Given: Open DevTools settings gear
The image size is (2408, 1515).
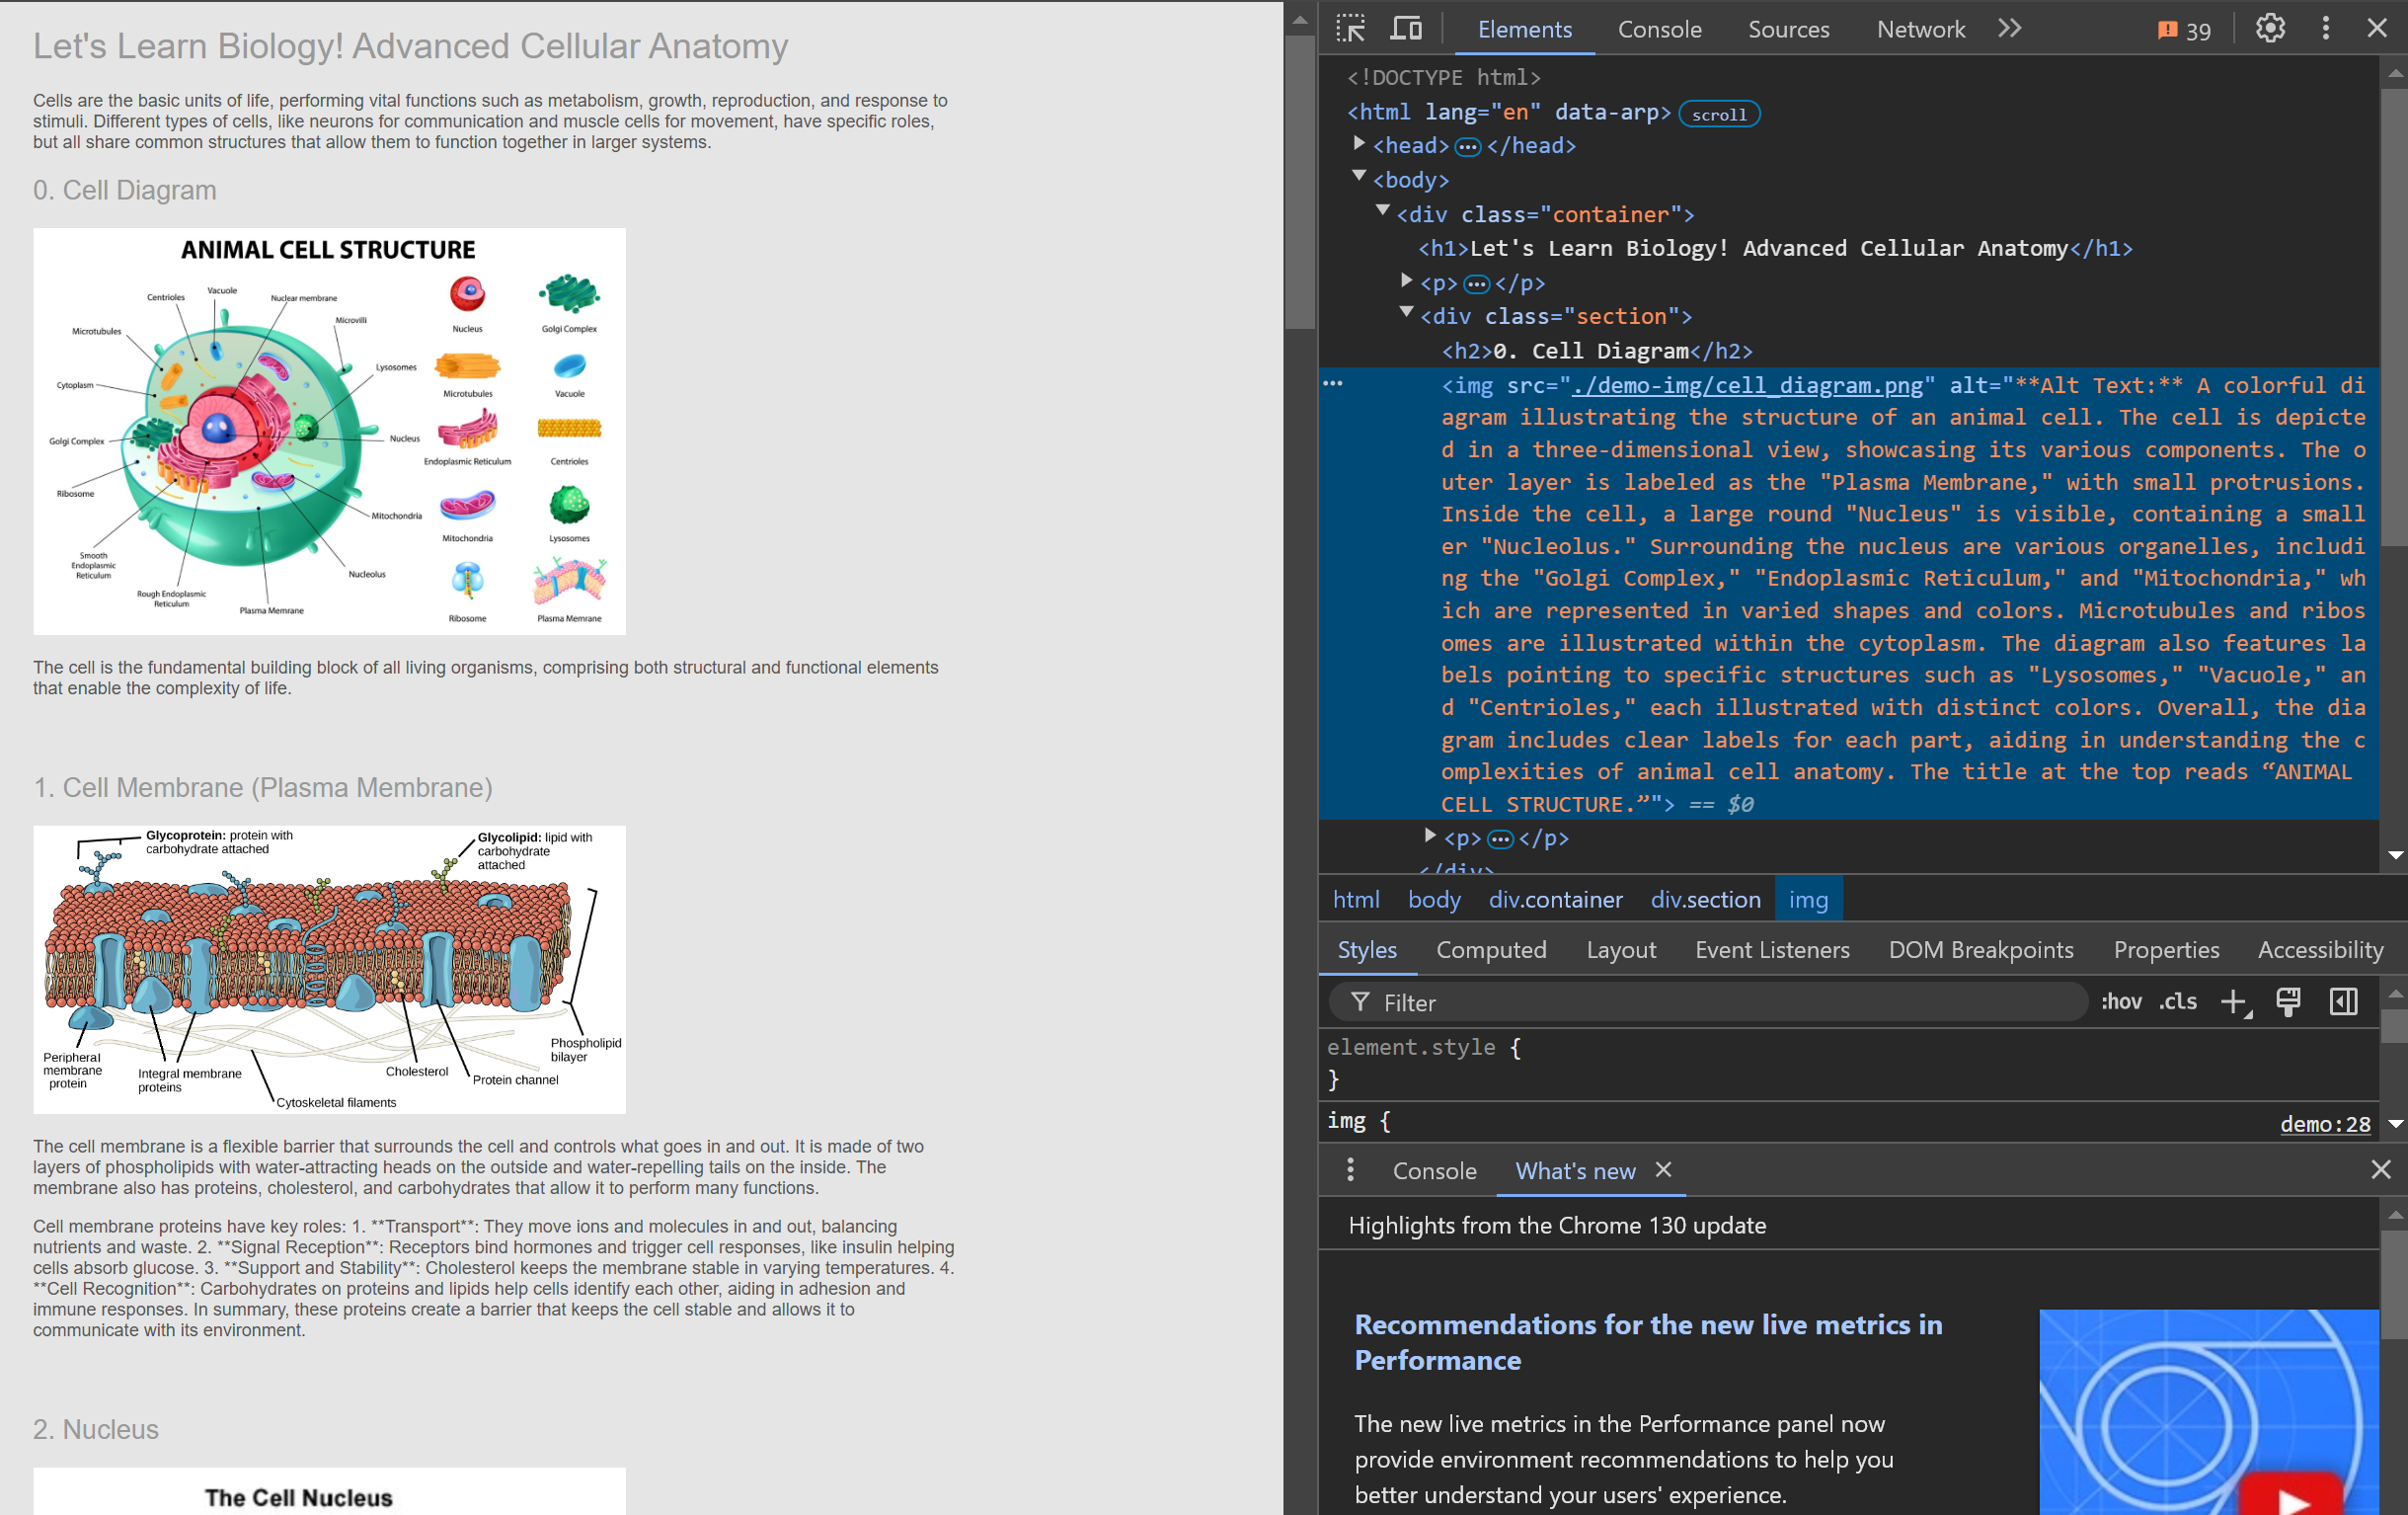Looking at the screenshot, I should point(2269,29).
